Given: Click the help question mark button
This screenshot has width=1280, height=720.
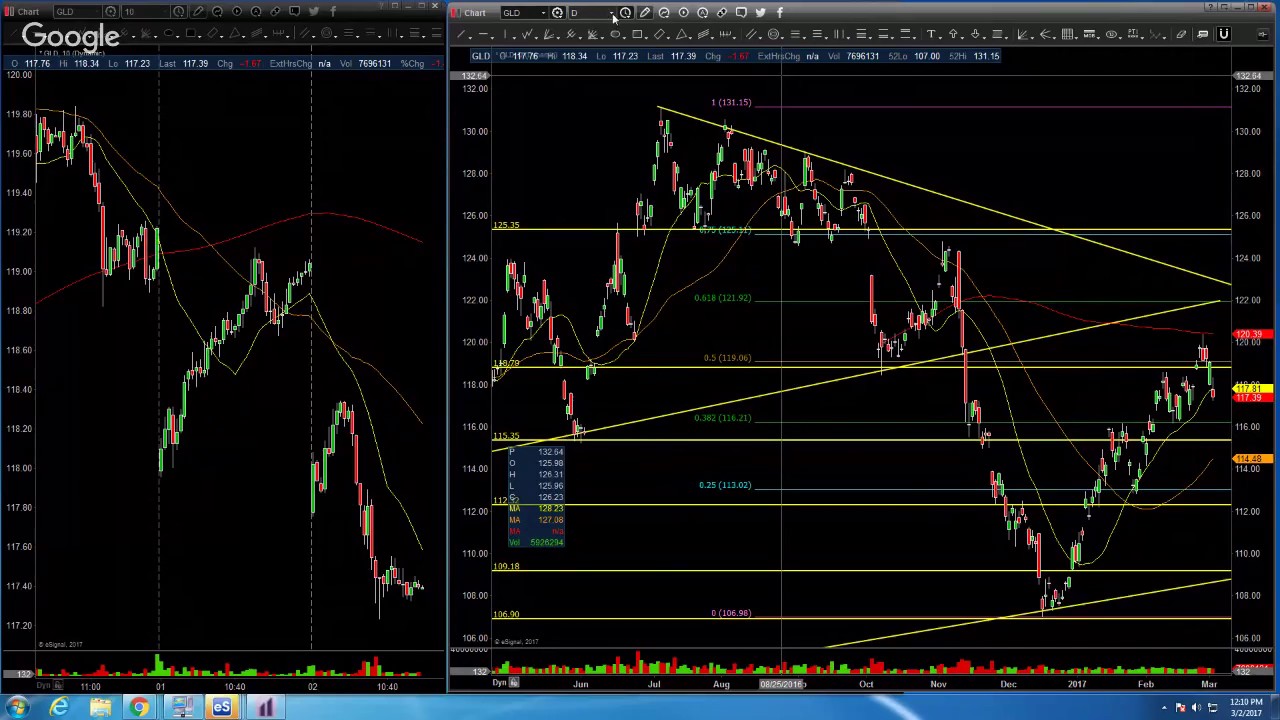Looking at the screenshot, I should coord(1210,7).
